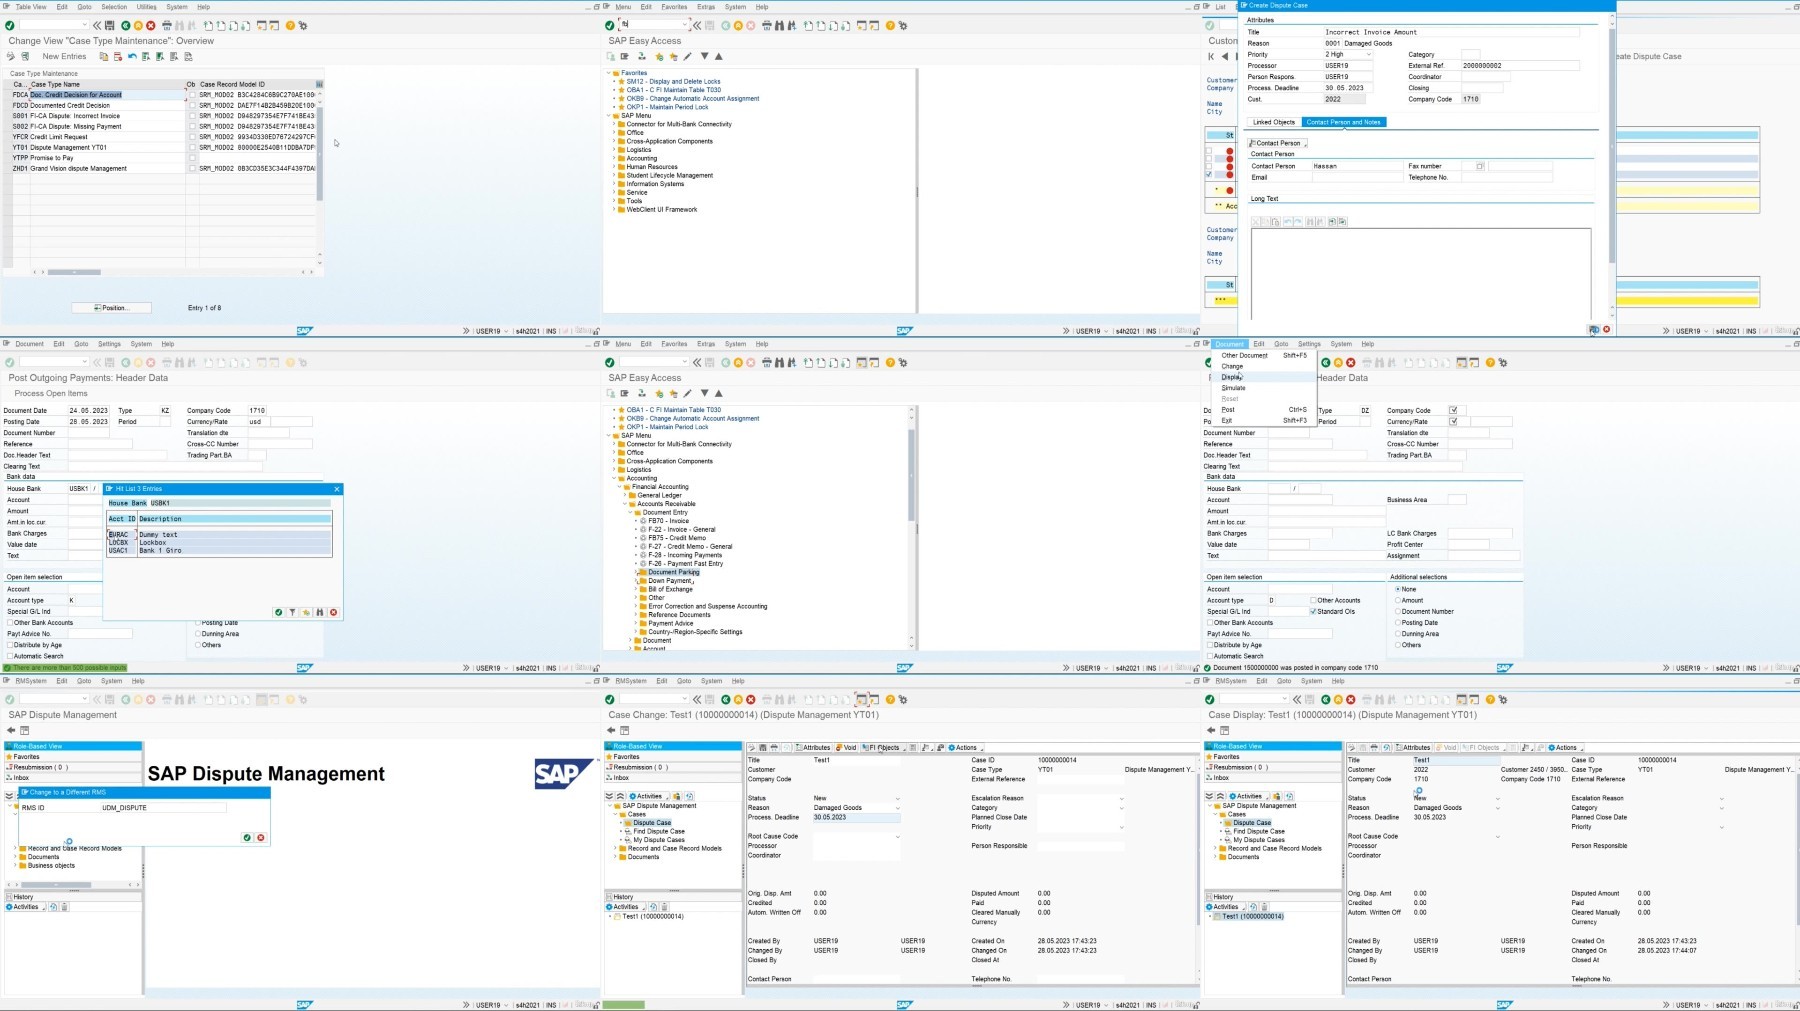This screenshot has height=1011, width=1800.
Task: Open Reason dropdown in Case Change window
Action: [x=897, y=807]
